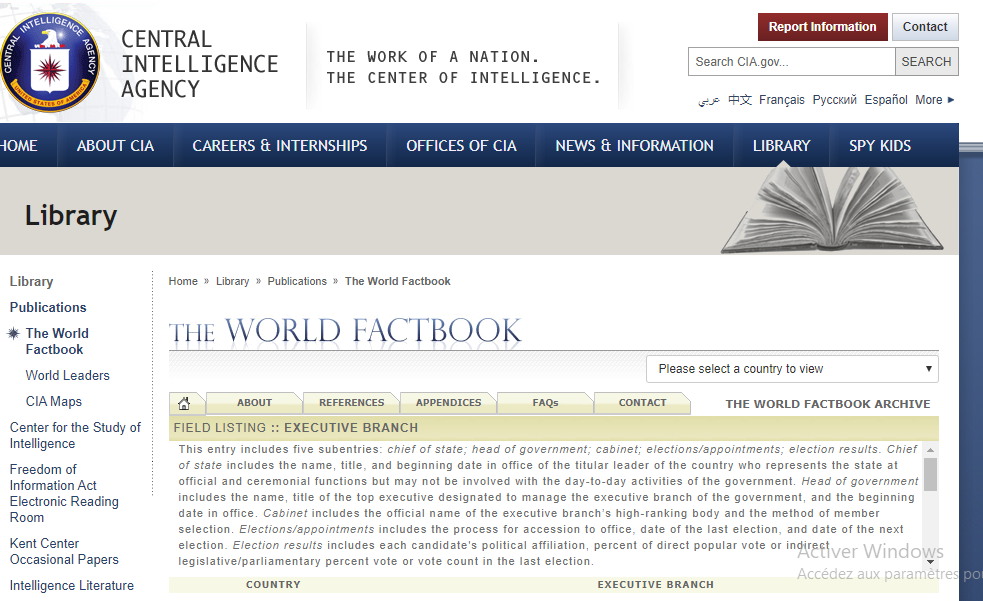983x601 pixels.
Task: Open the Factbook home icon tab
Action: click(184, 403)
